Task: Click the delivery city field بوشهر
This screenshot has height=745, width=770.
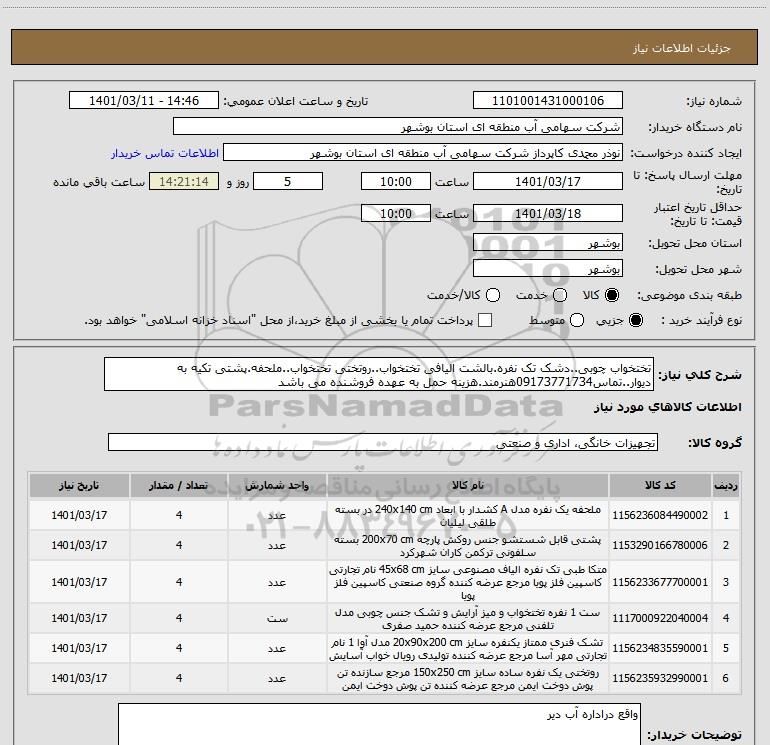Action: tap(548, 269)
